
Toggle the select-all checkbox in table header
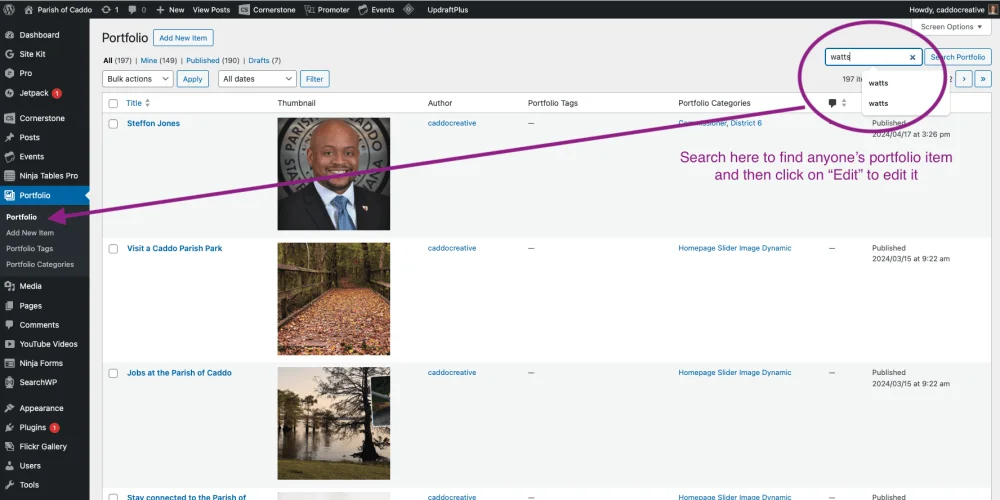pos(113,103)
